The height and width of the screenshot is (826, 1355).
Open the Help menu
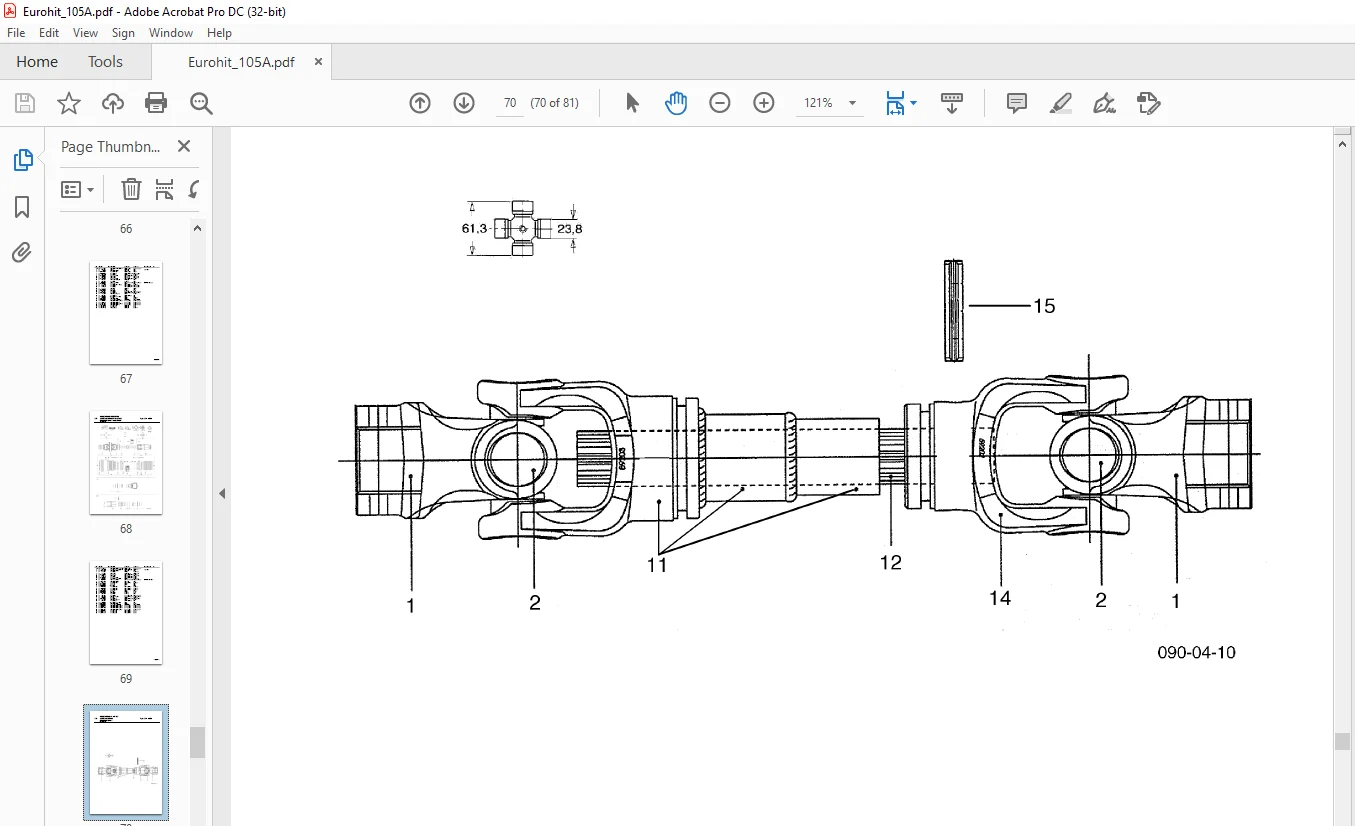coord(219,33)
